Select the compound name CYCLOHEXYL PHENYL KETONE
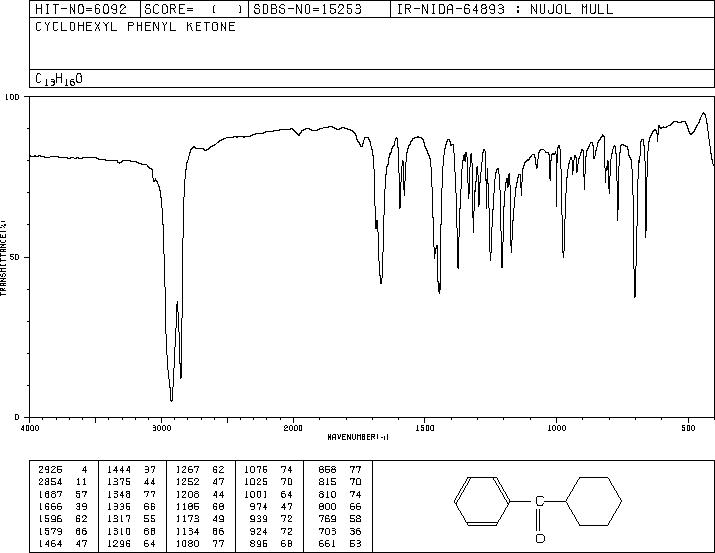The height and width of the screenshot is (553, 715). (135, 26)
